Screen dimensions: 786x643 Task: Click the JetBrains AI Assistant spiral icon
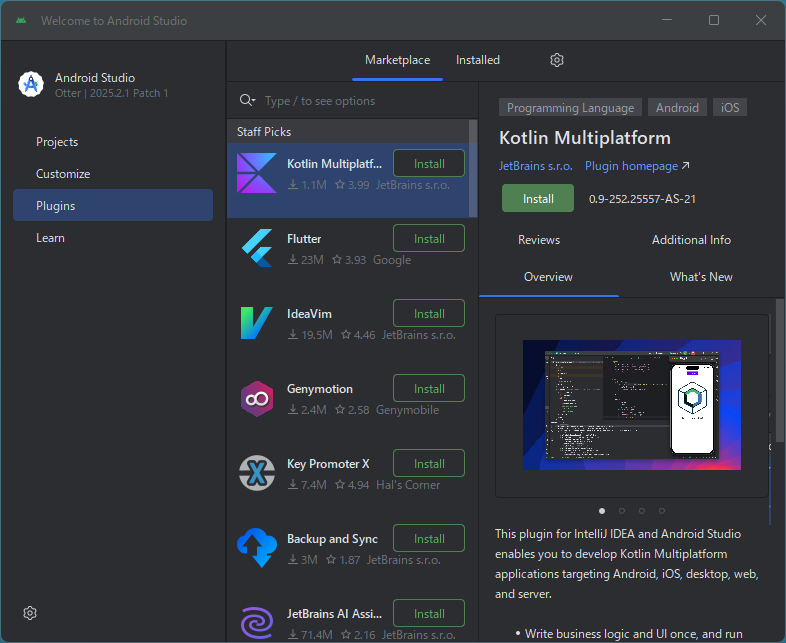tap(257, 623)
